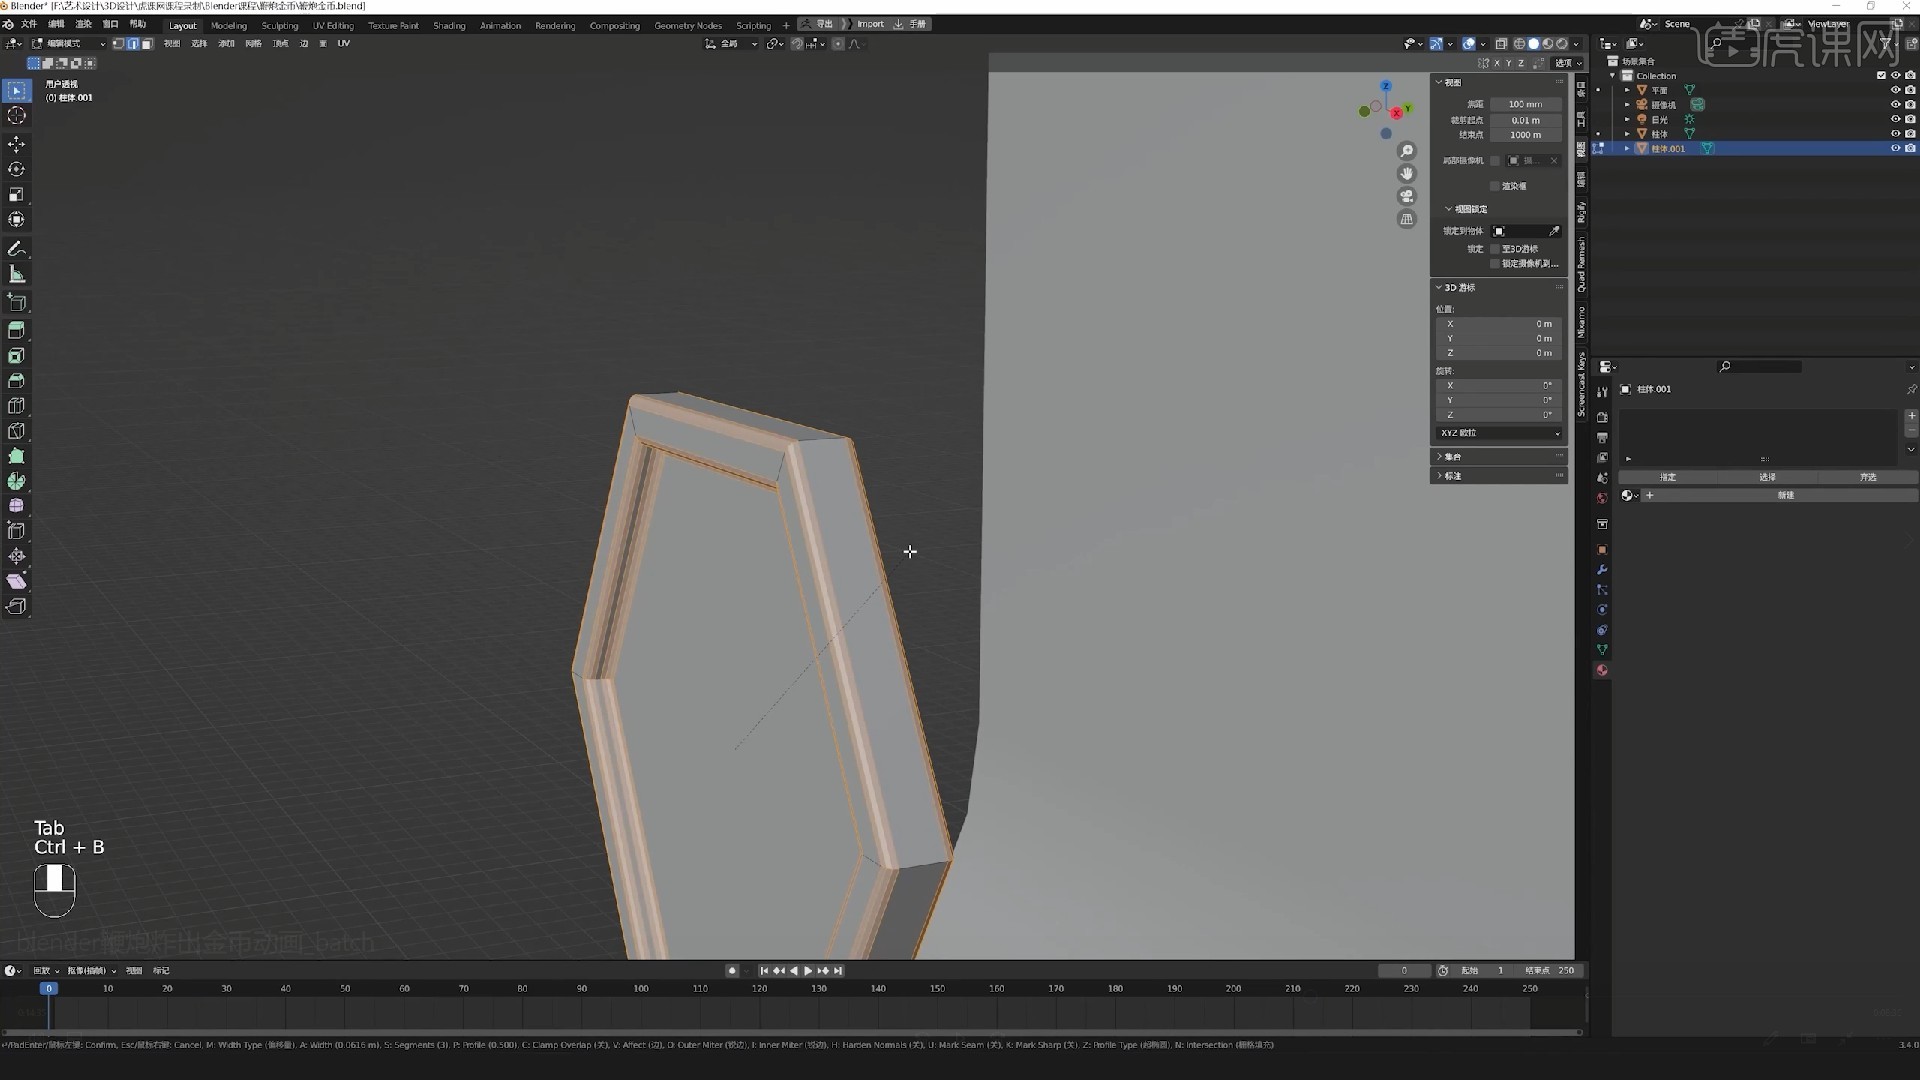
Task: Click the 指定 button in material panel
Action: click(x=1668, y=477)
